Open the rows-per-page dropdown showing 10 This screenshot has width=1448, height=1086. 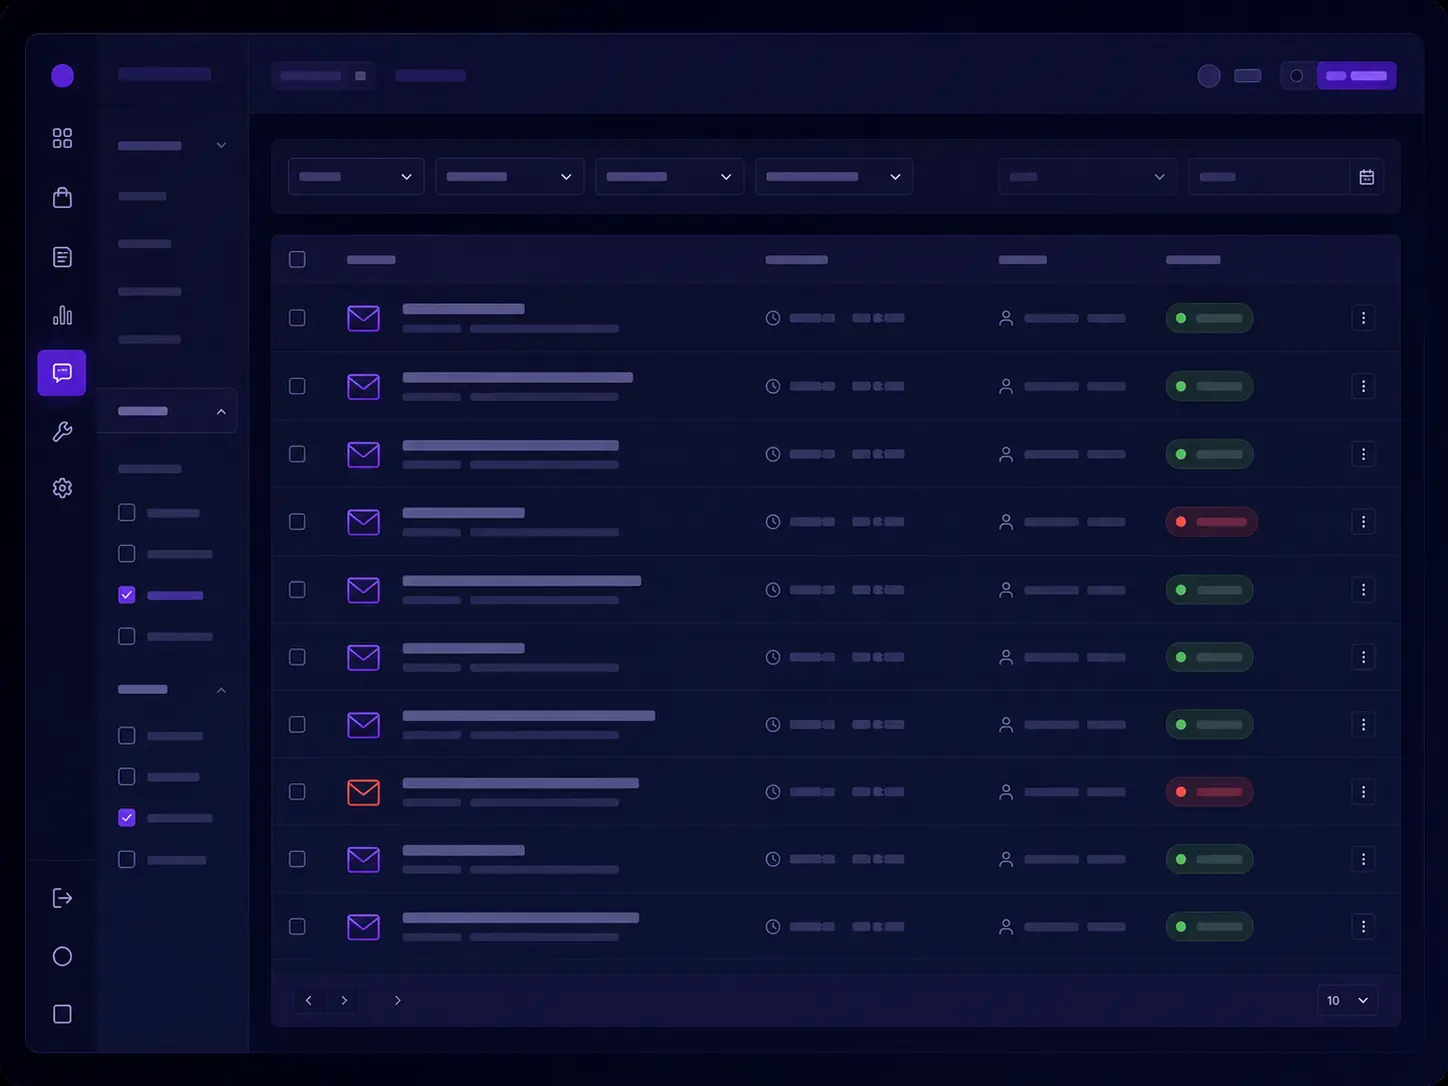(1347, 1000)
